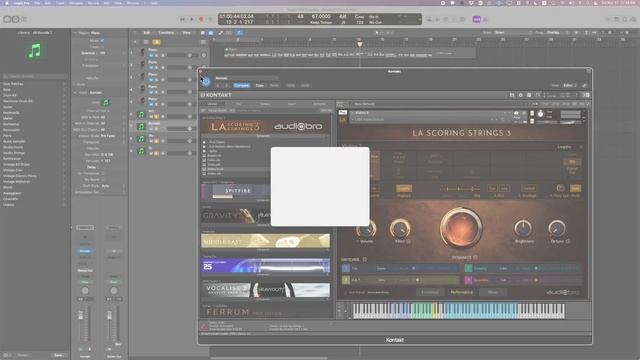This screenshot has height=360, width=640.
Task: Open the Analog Dreams 25 library banner
Action: point(265,266)
